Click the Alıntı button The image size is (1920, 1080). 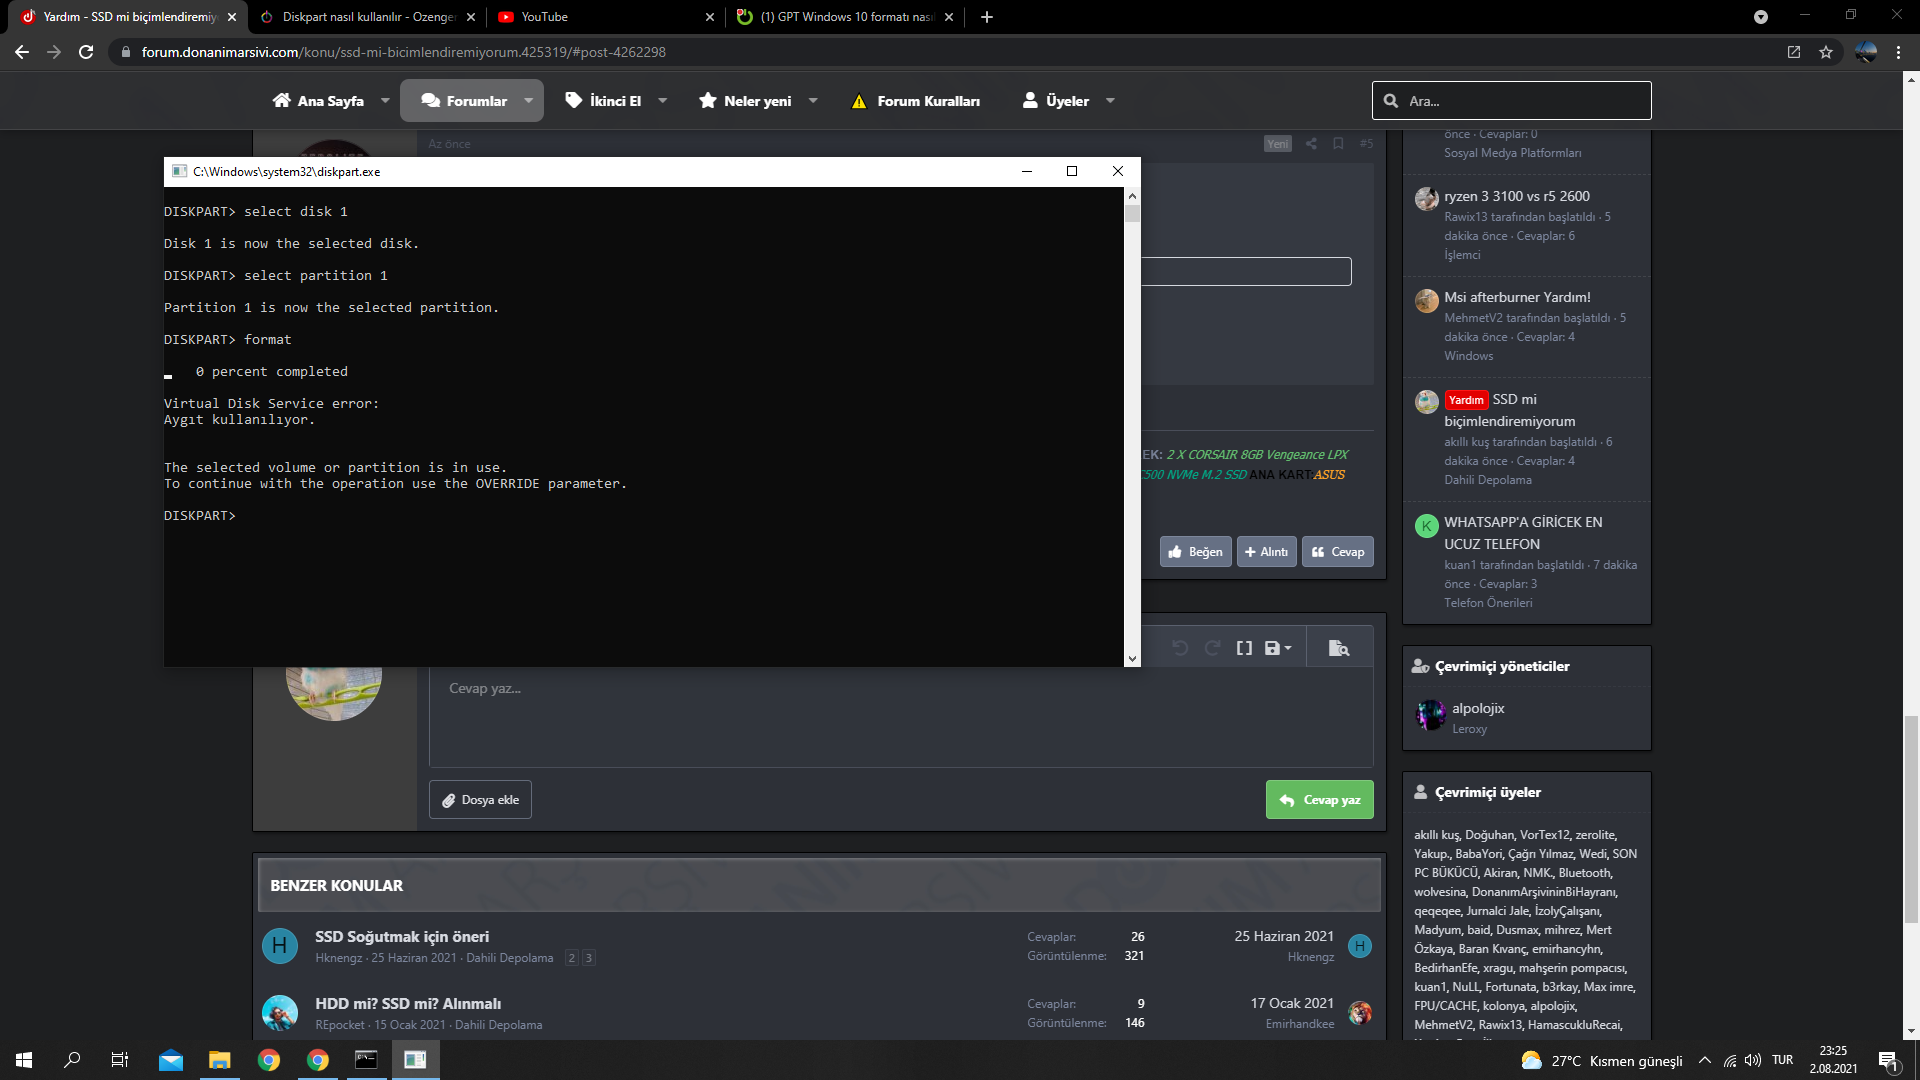point(1266,552)
